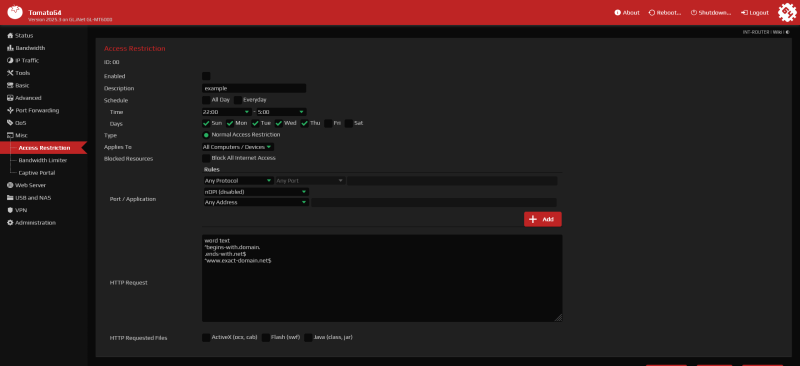This screenshot has height=366, width=800.
Task: Uncheck the Sun day checkbox
Action: point(206,124)
